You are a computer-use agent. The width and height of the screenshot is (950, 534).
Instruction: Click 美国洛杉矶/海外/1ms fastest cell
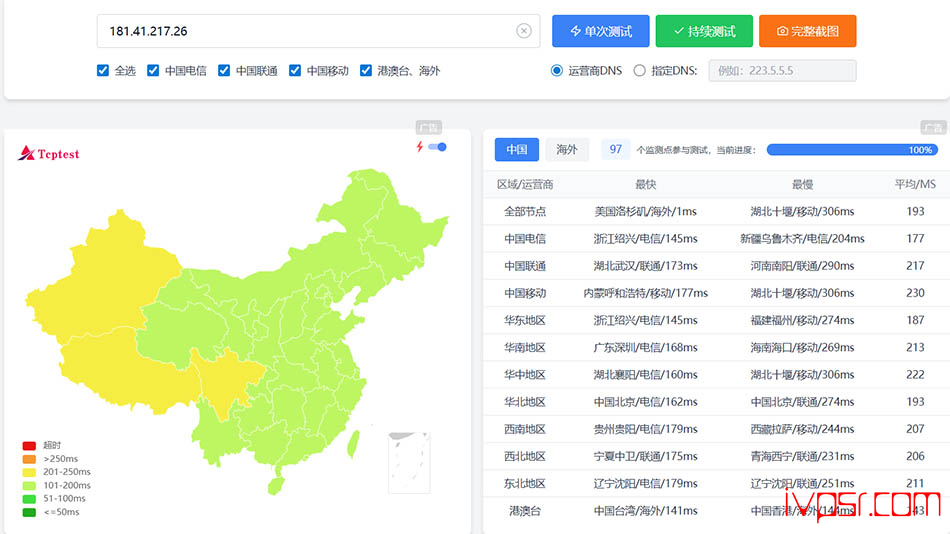click(646, 212)
